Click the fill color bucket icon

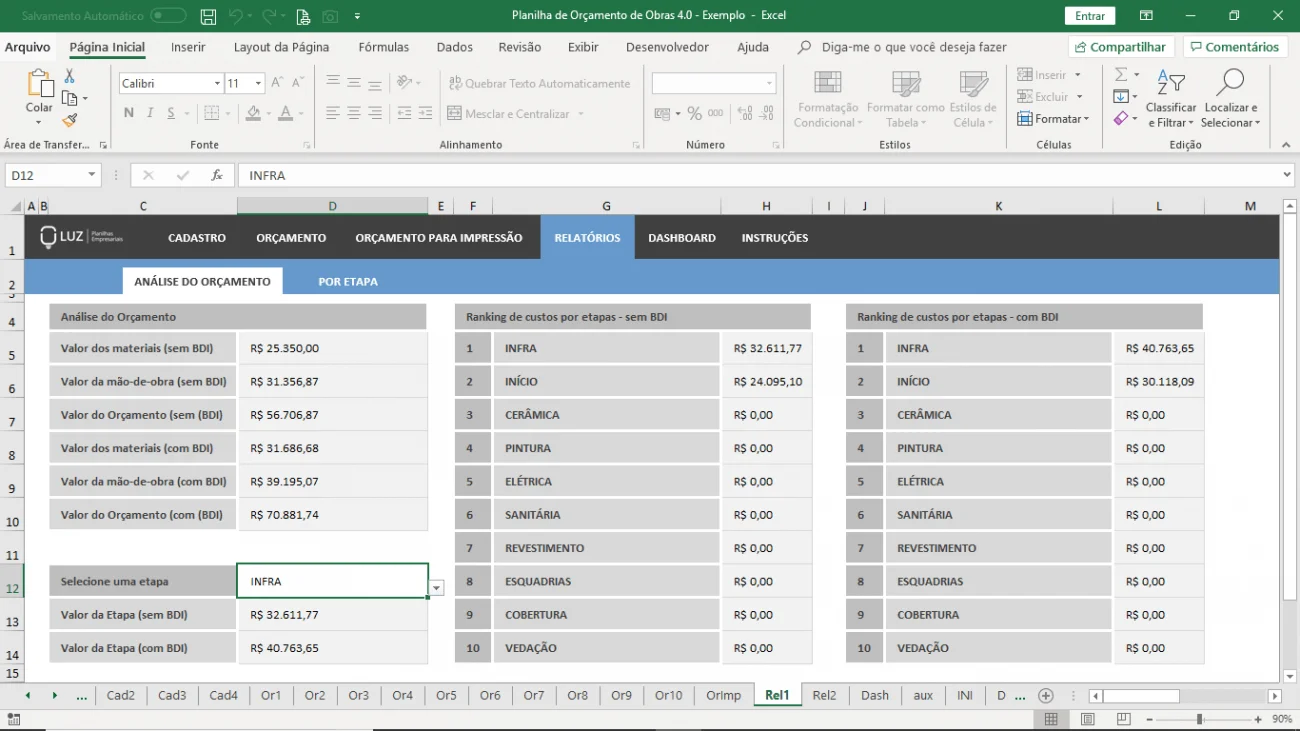tap(254, 113)
